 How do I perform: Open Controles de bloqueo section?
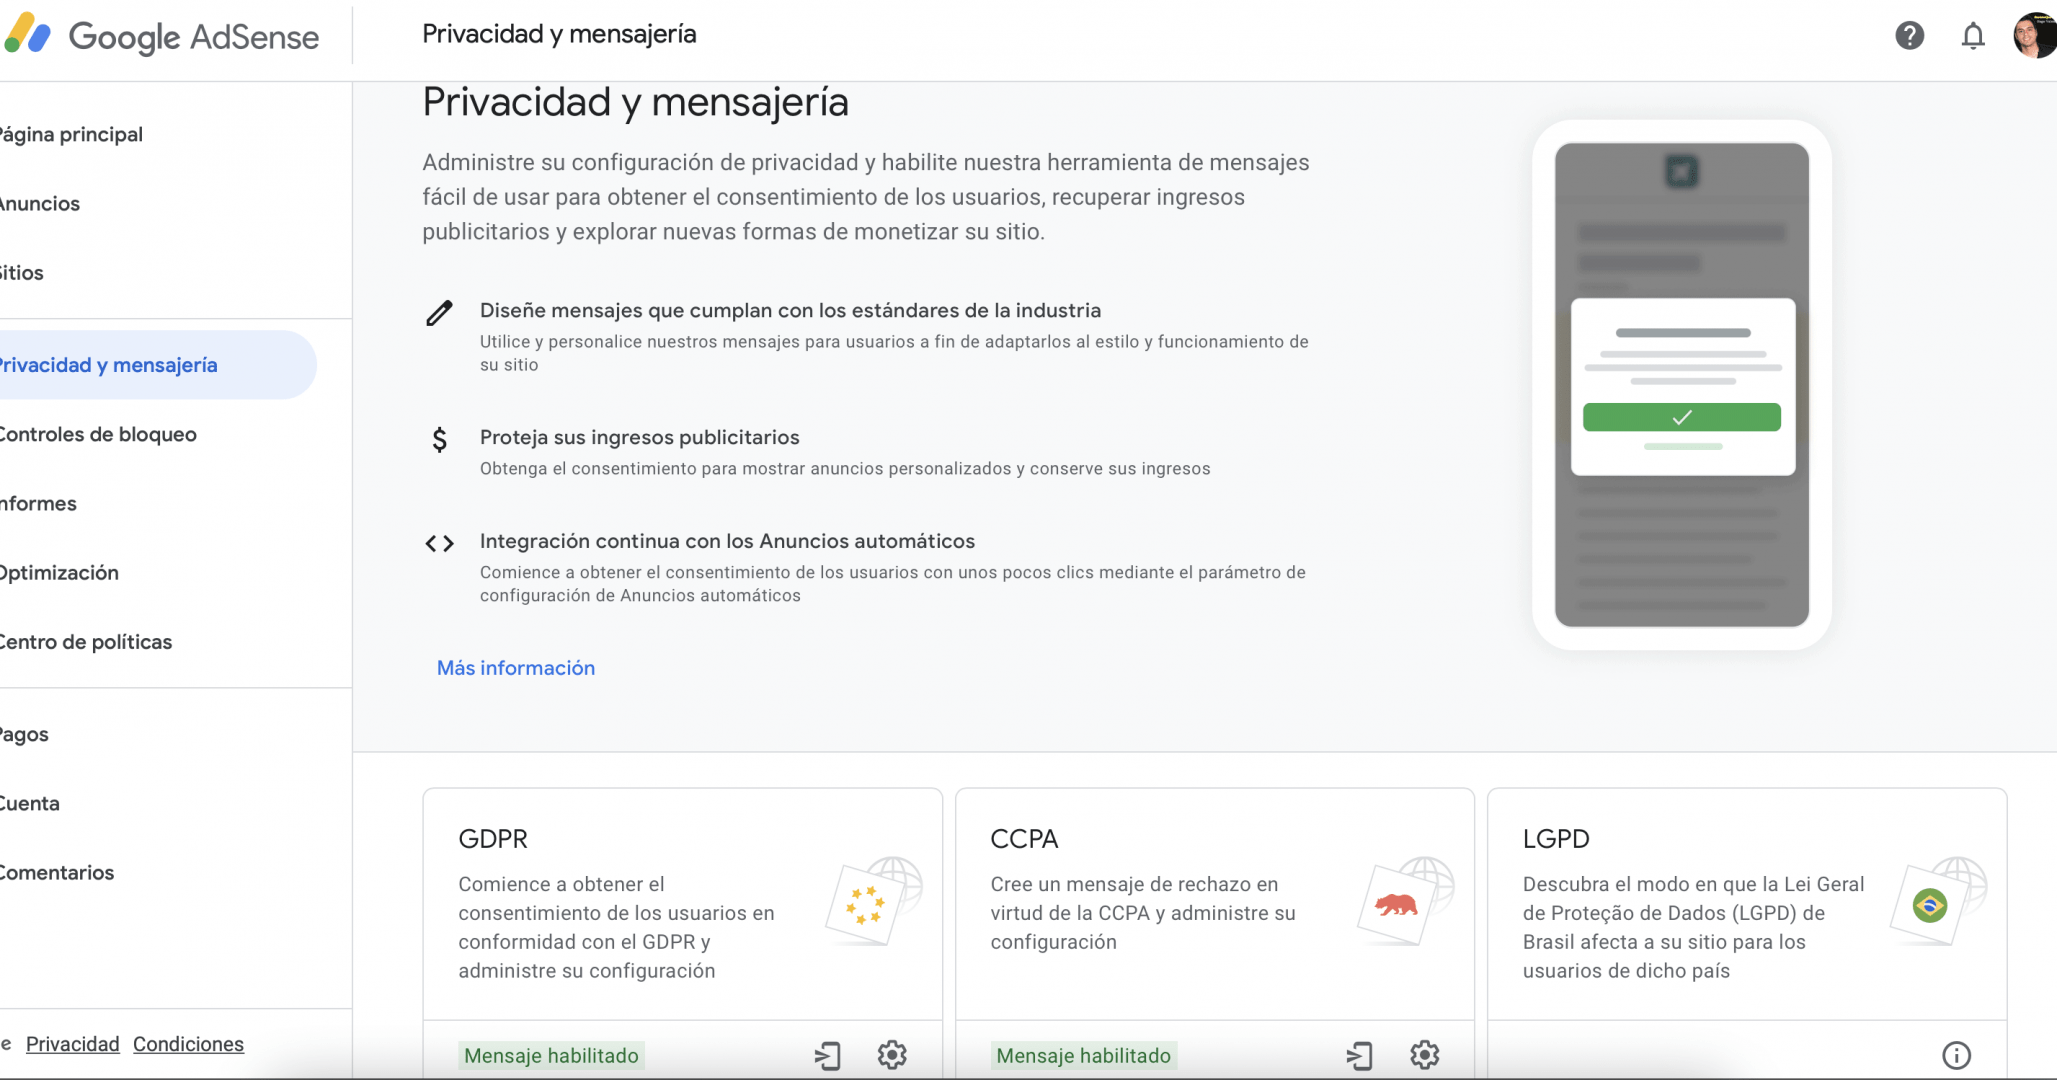[x=98, y=434]
